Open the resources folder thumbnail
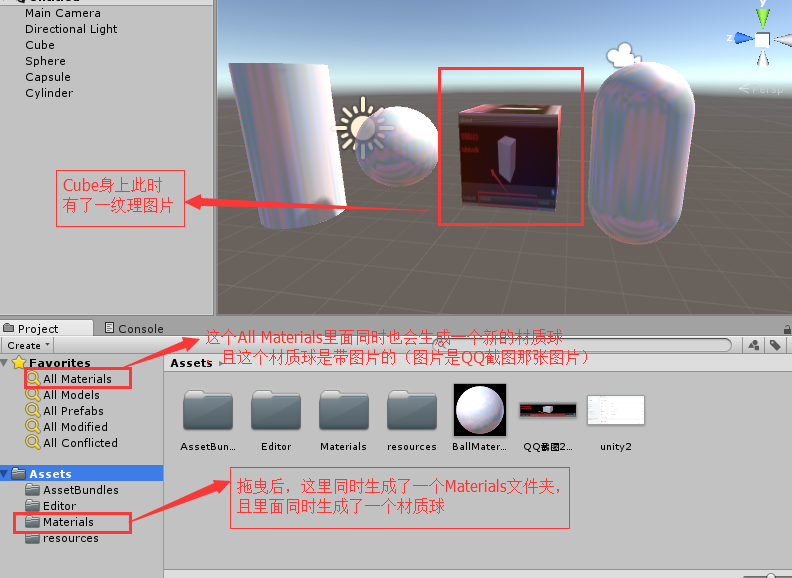The image size is (792, 578). point(412,410)
